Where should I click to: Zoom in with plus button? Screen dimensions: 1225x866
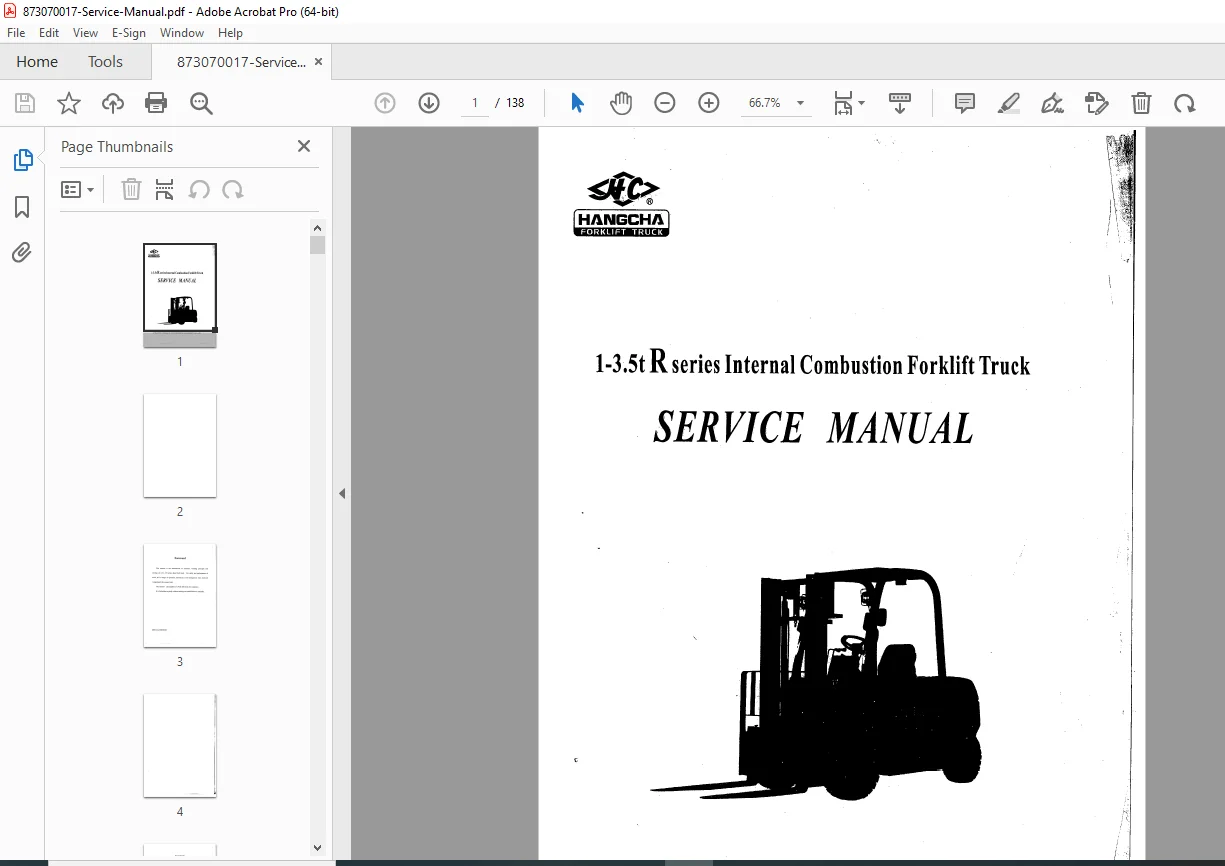[709, 103]
